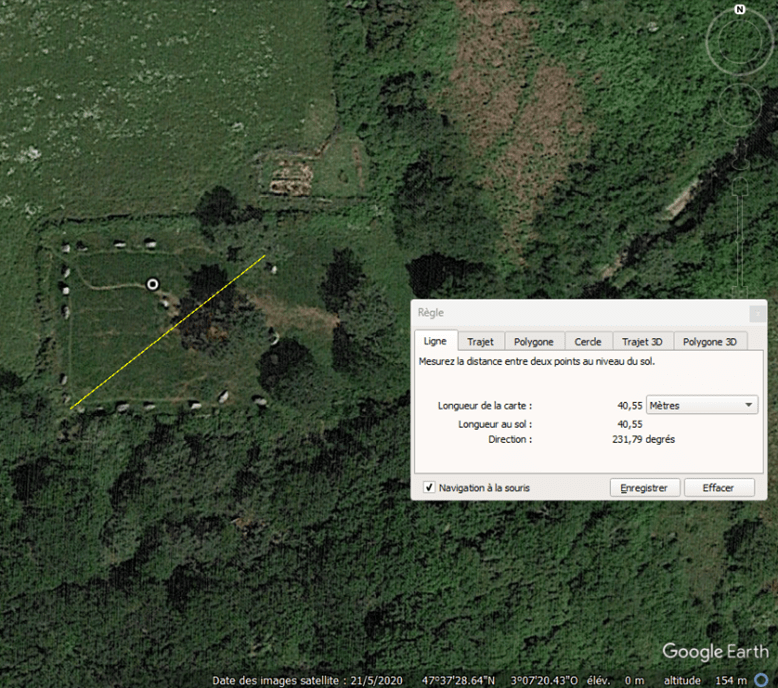This screenshot has height=688, width=778.
Task: Click the streaming status circle icon
Action: 761,680
